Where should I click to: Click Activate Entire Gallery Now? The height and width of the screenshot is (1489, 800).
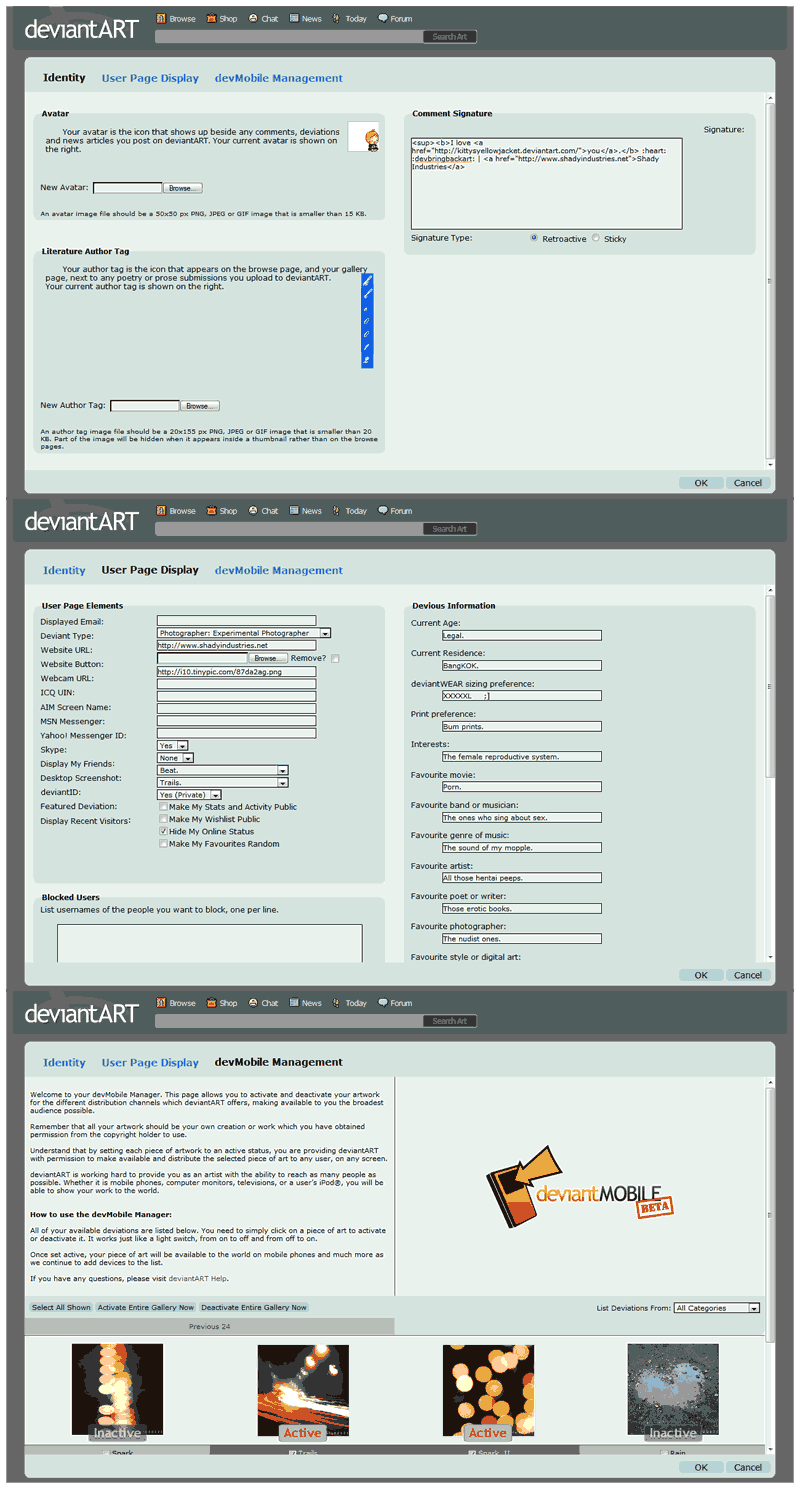tap(146, 1307)
